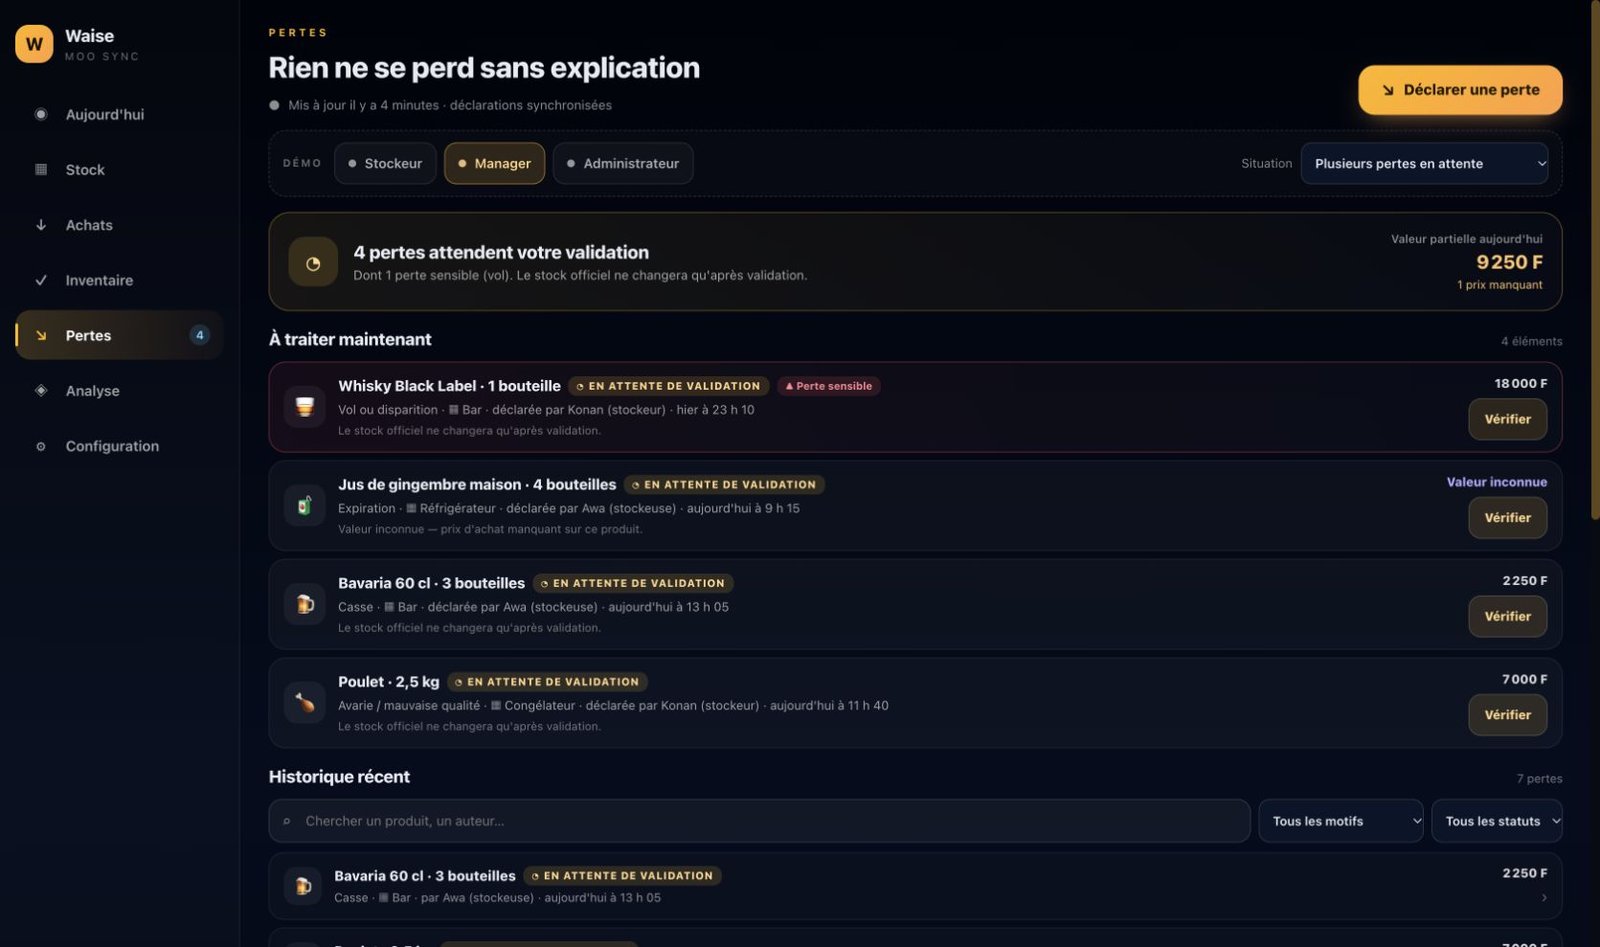1600x947 pixels.
Task: Click the beer icon in Historique Bavaria row
Action: pyautogui.click(x=302, y=886)
